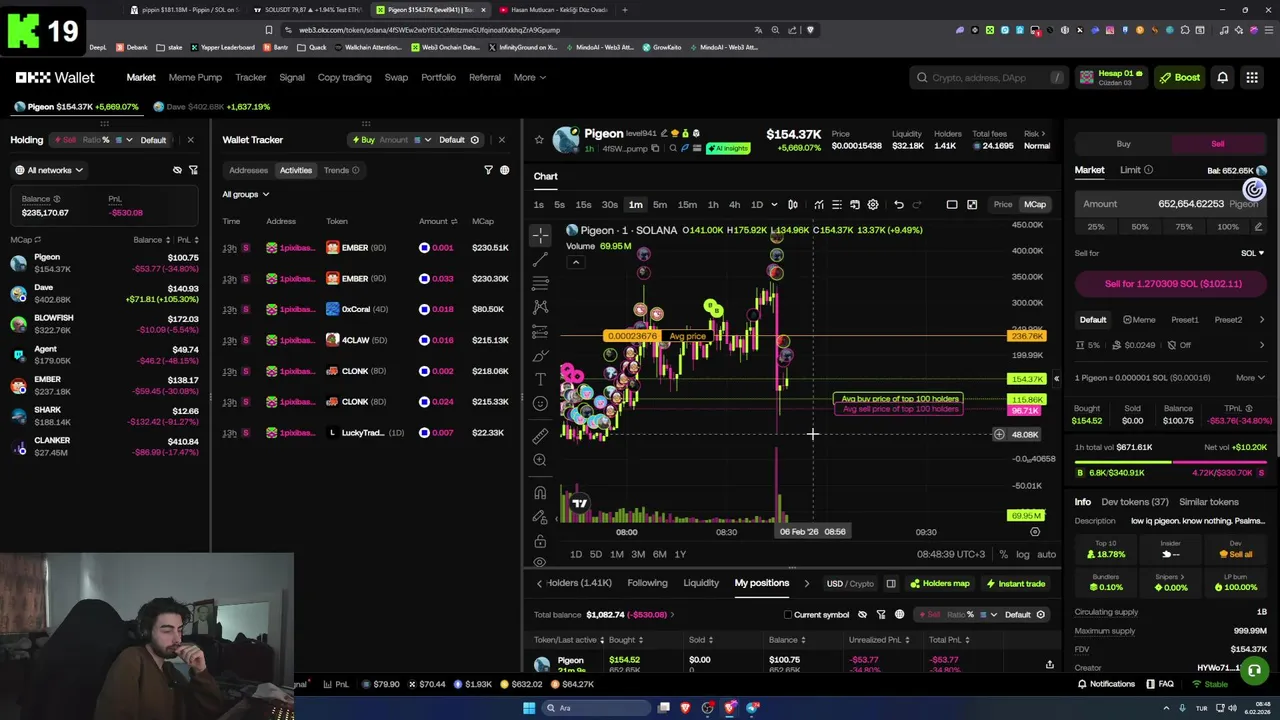1280x720 pixels.
Task: Open the positions filter funnel icon
Action: click(x=881, y=614)
